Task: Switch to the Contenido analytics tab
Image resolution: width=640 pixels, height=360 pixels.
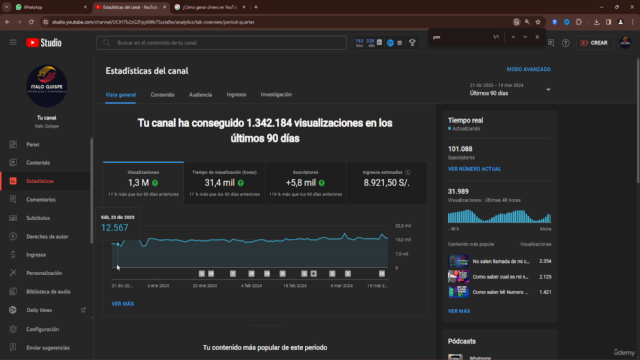Action: point(162,95)
